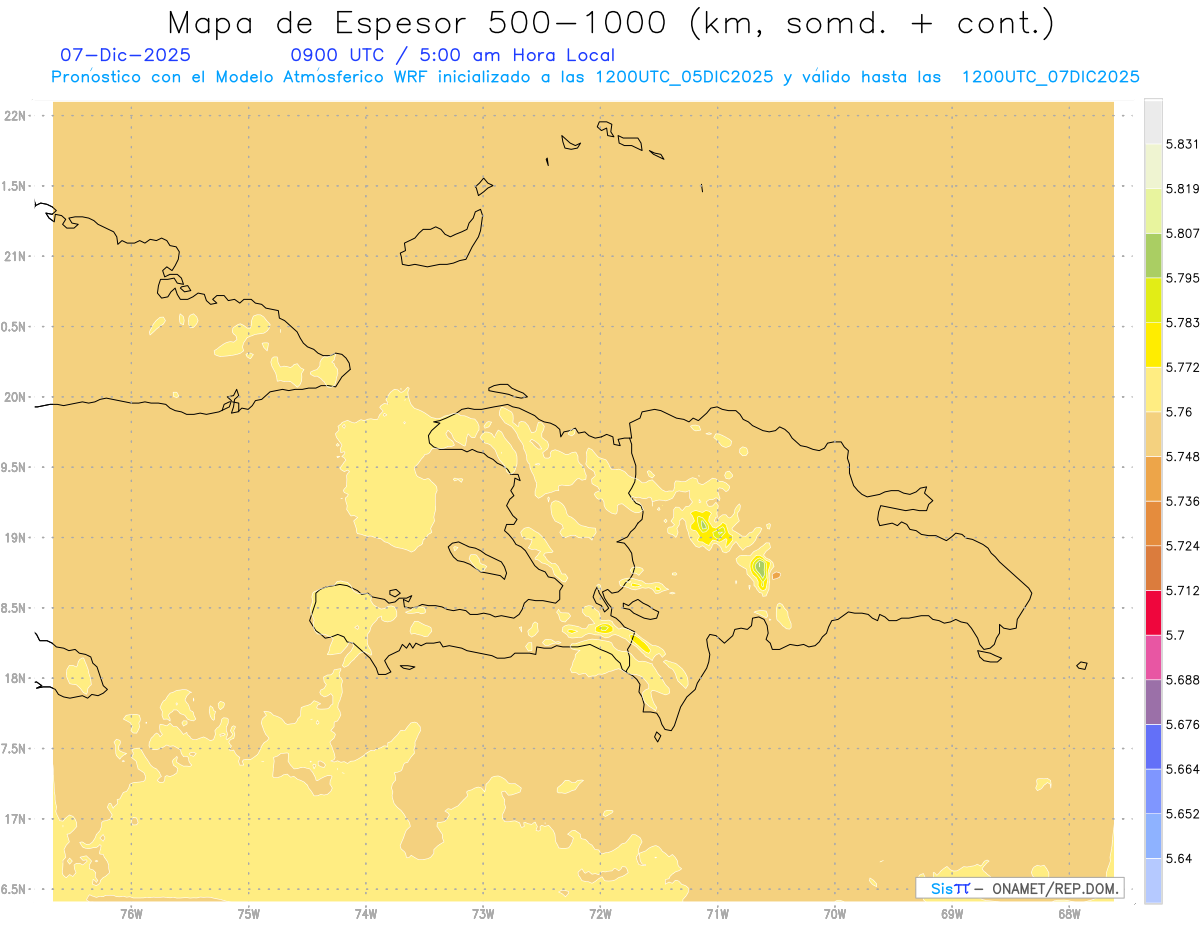Click the legend value '5.736'
Screen dimensions: 1200x927
1183,501
